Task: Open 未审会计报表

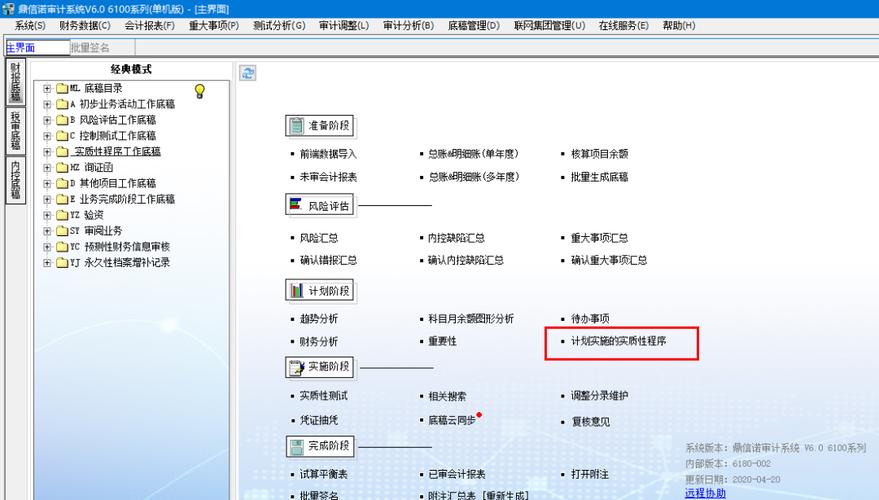Action: (328, 177)
